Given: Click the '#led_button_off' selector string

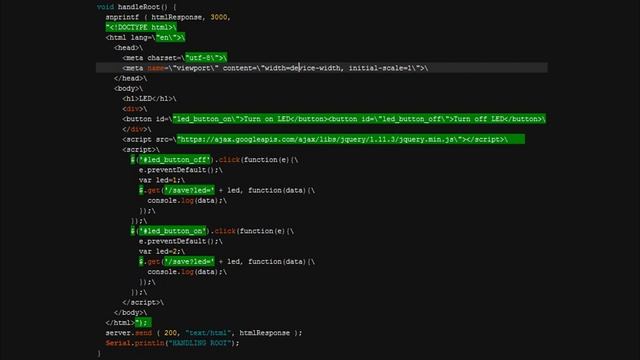Looking at the screenshot, I should point(175,160).
